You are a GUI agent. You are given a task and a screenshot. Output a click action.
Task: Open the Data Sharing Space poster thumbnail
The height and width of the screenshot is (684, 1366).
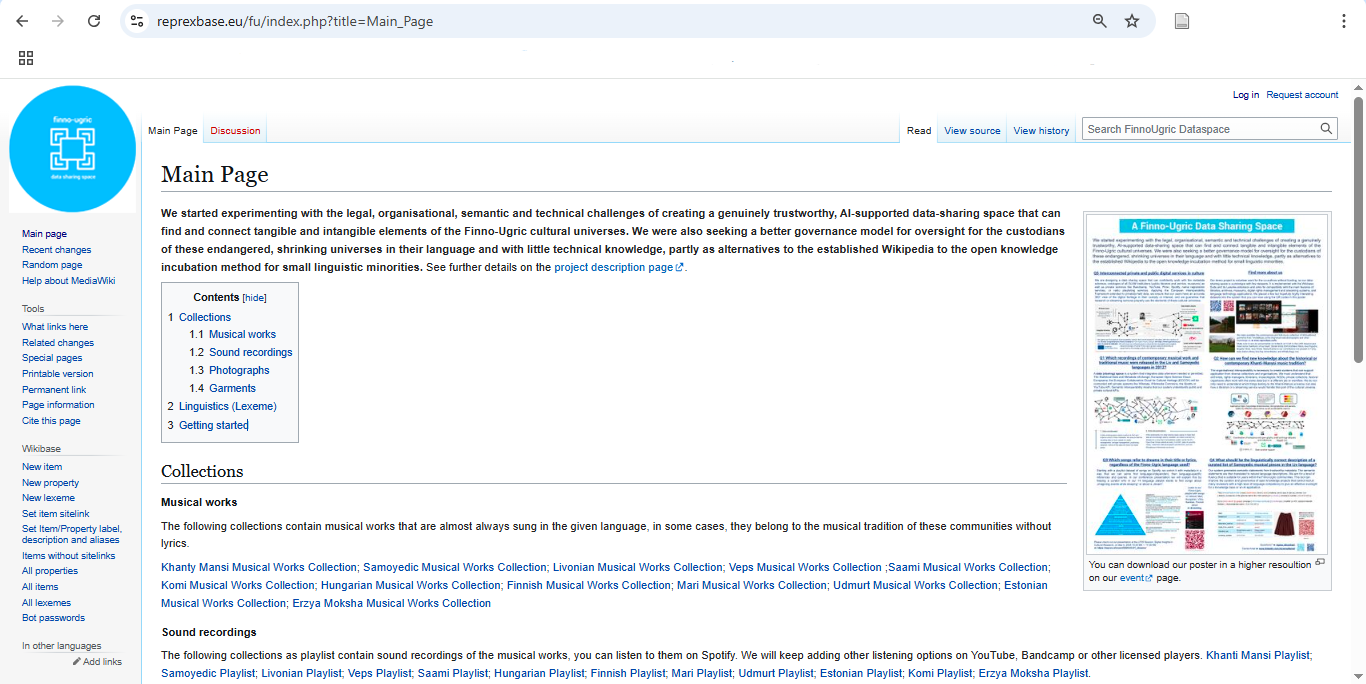click(x=1208, y=383)
